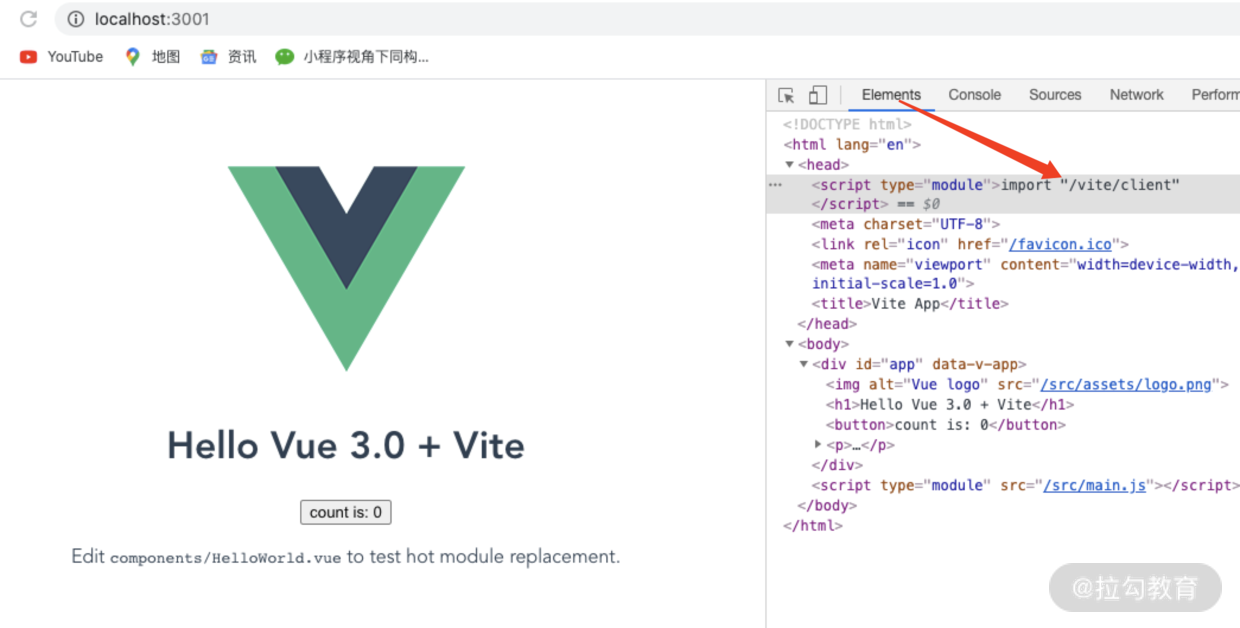Follow the /favicon.ico link
This screenshot has height=628, width=1240.
[x=1060, y=245]
